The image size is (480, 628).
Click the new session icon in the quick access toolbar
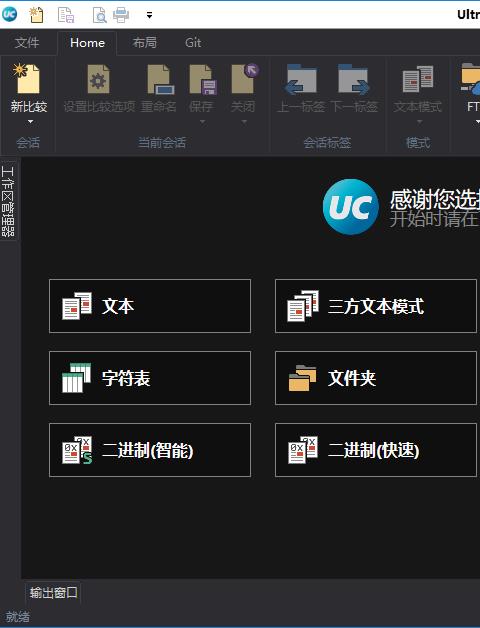(37, 15)
